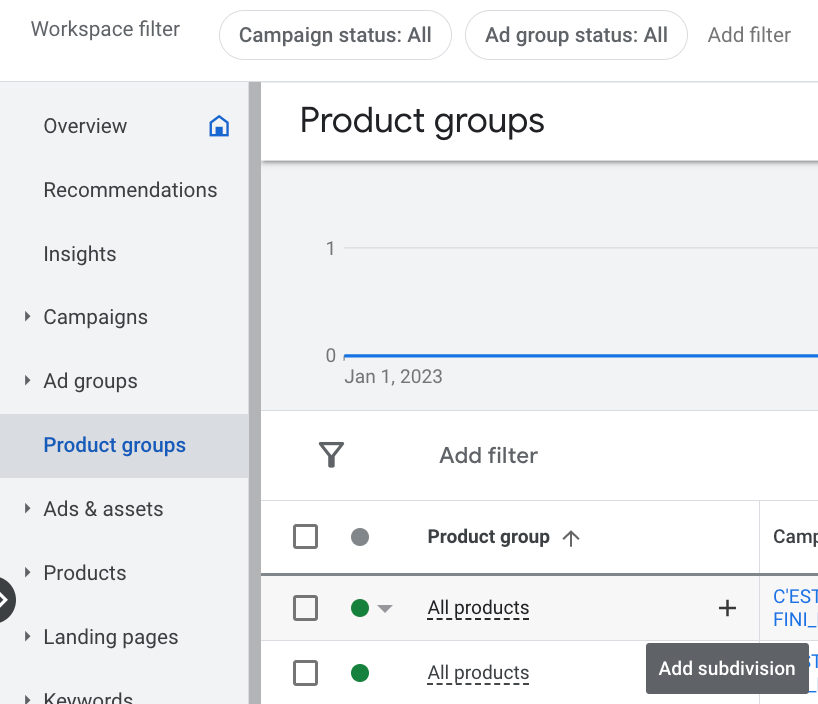Click the status dot in the header row

point(360,536)
